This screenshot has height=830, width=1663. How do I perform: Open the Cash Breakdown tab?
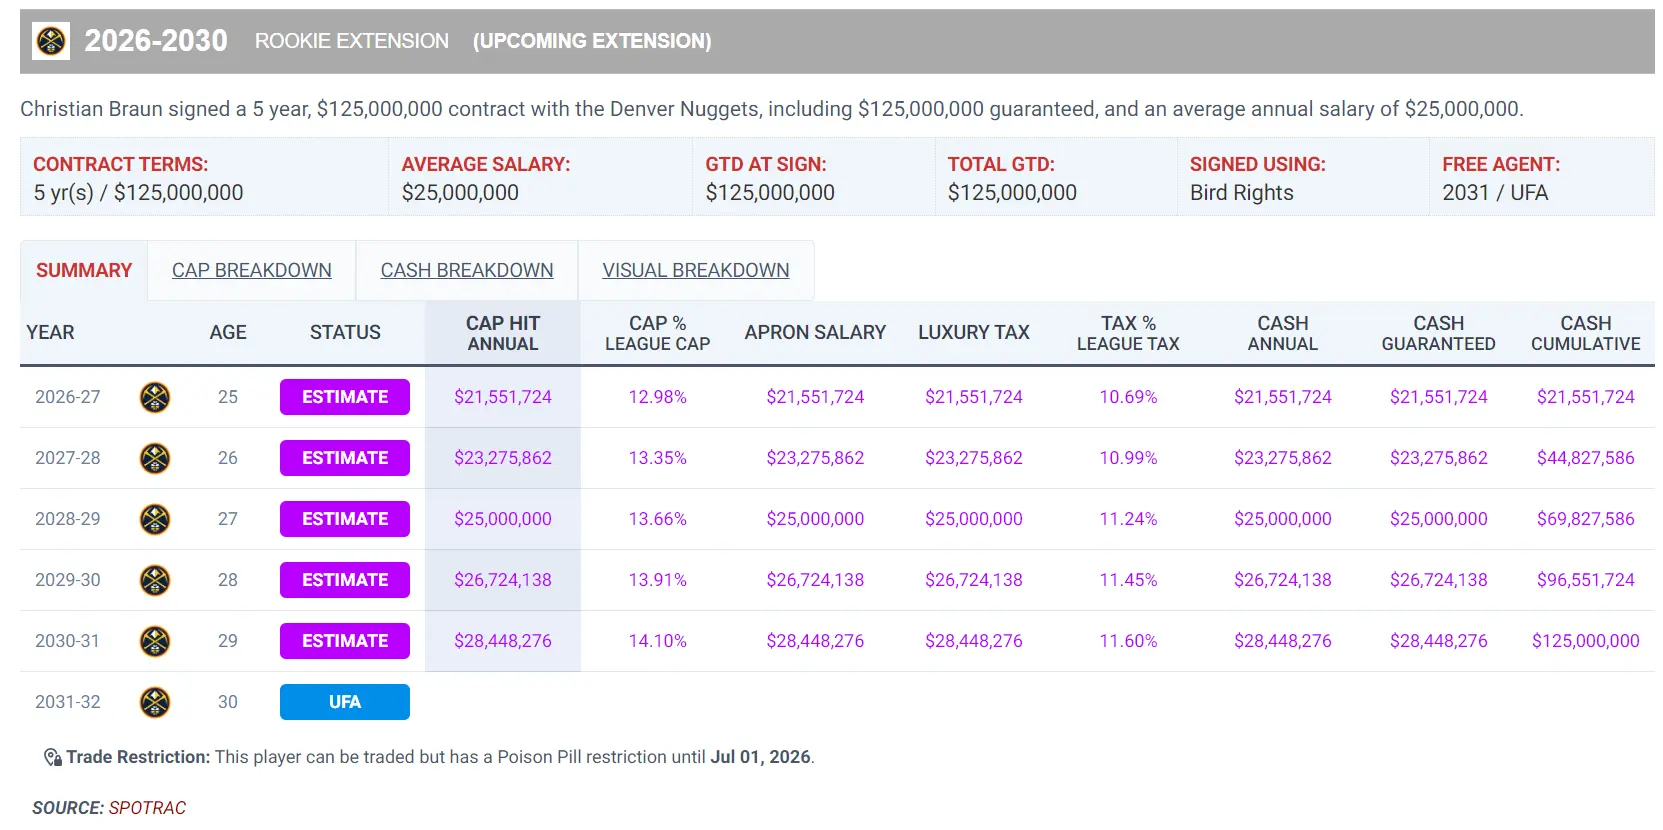click(x=466, y=271)
